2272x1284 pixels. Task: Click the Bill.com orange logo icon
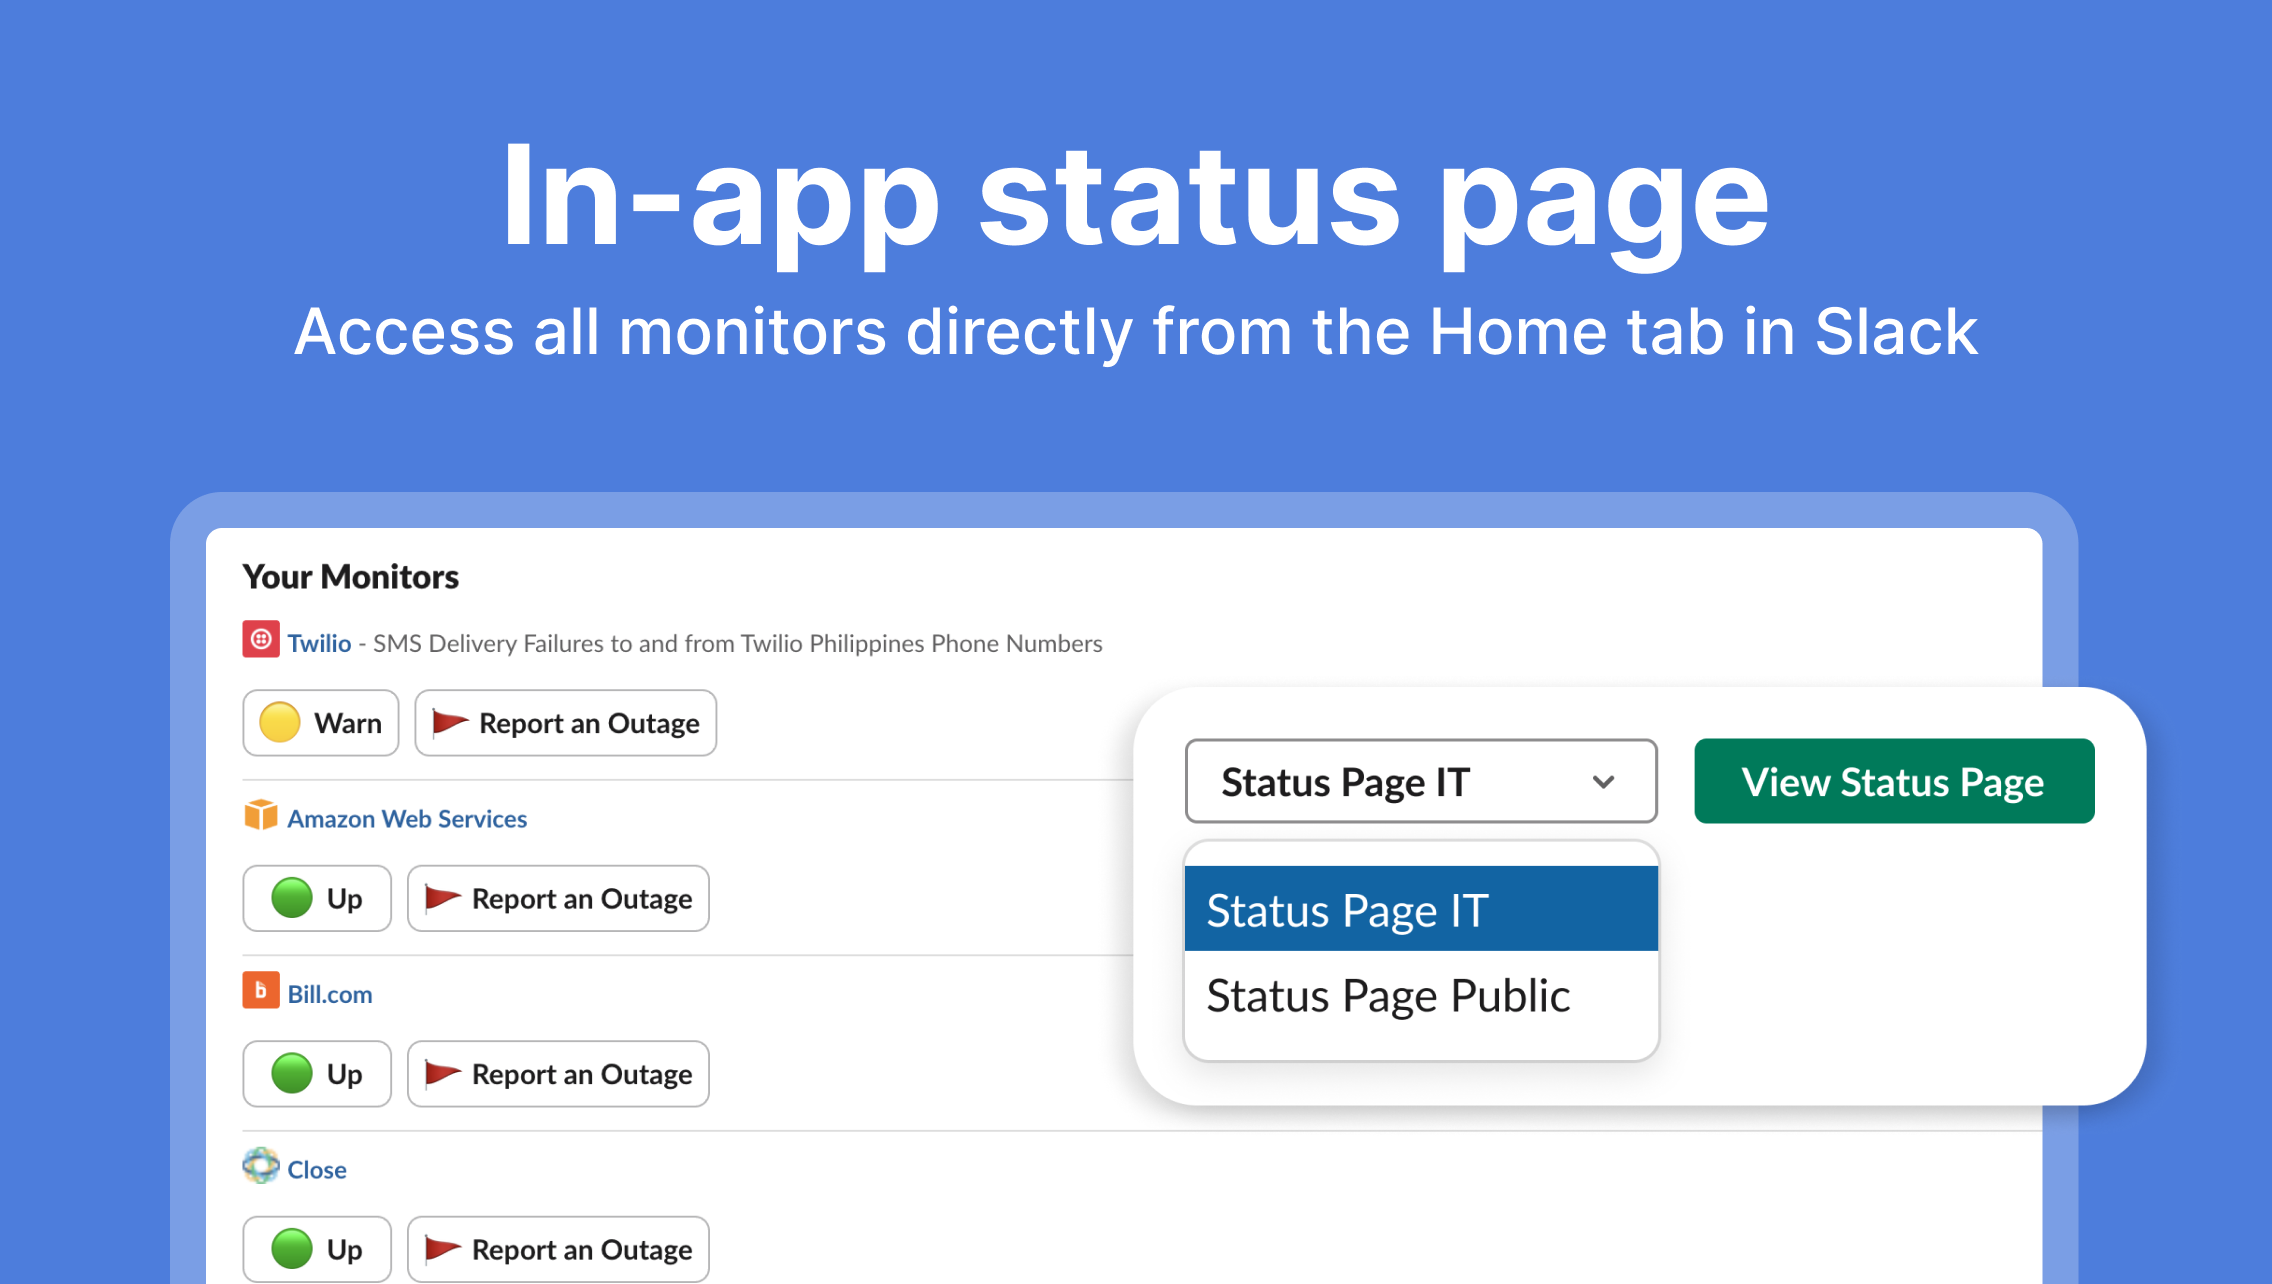click(260, 991)
